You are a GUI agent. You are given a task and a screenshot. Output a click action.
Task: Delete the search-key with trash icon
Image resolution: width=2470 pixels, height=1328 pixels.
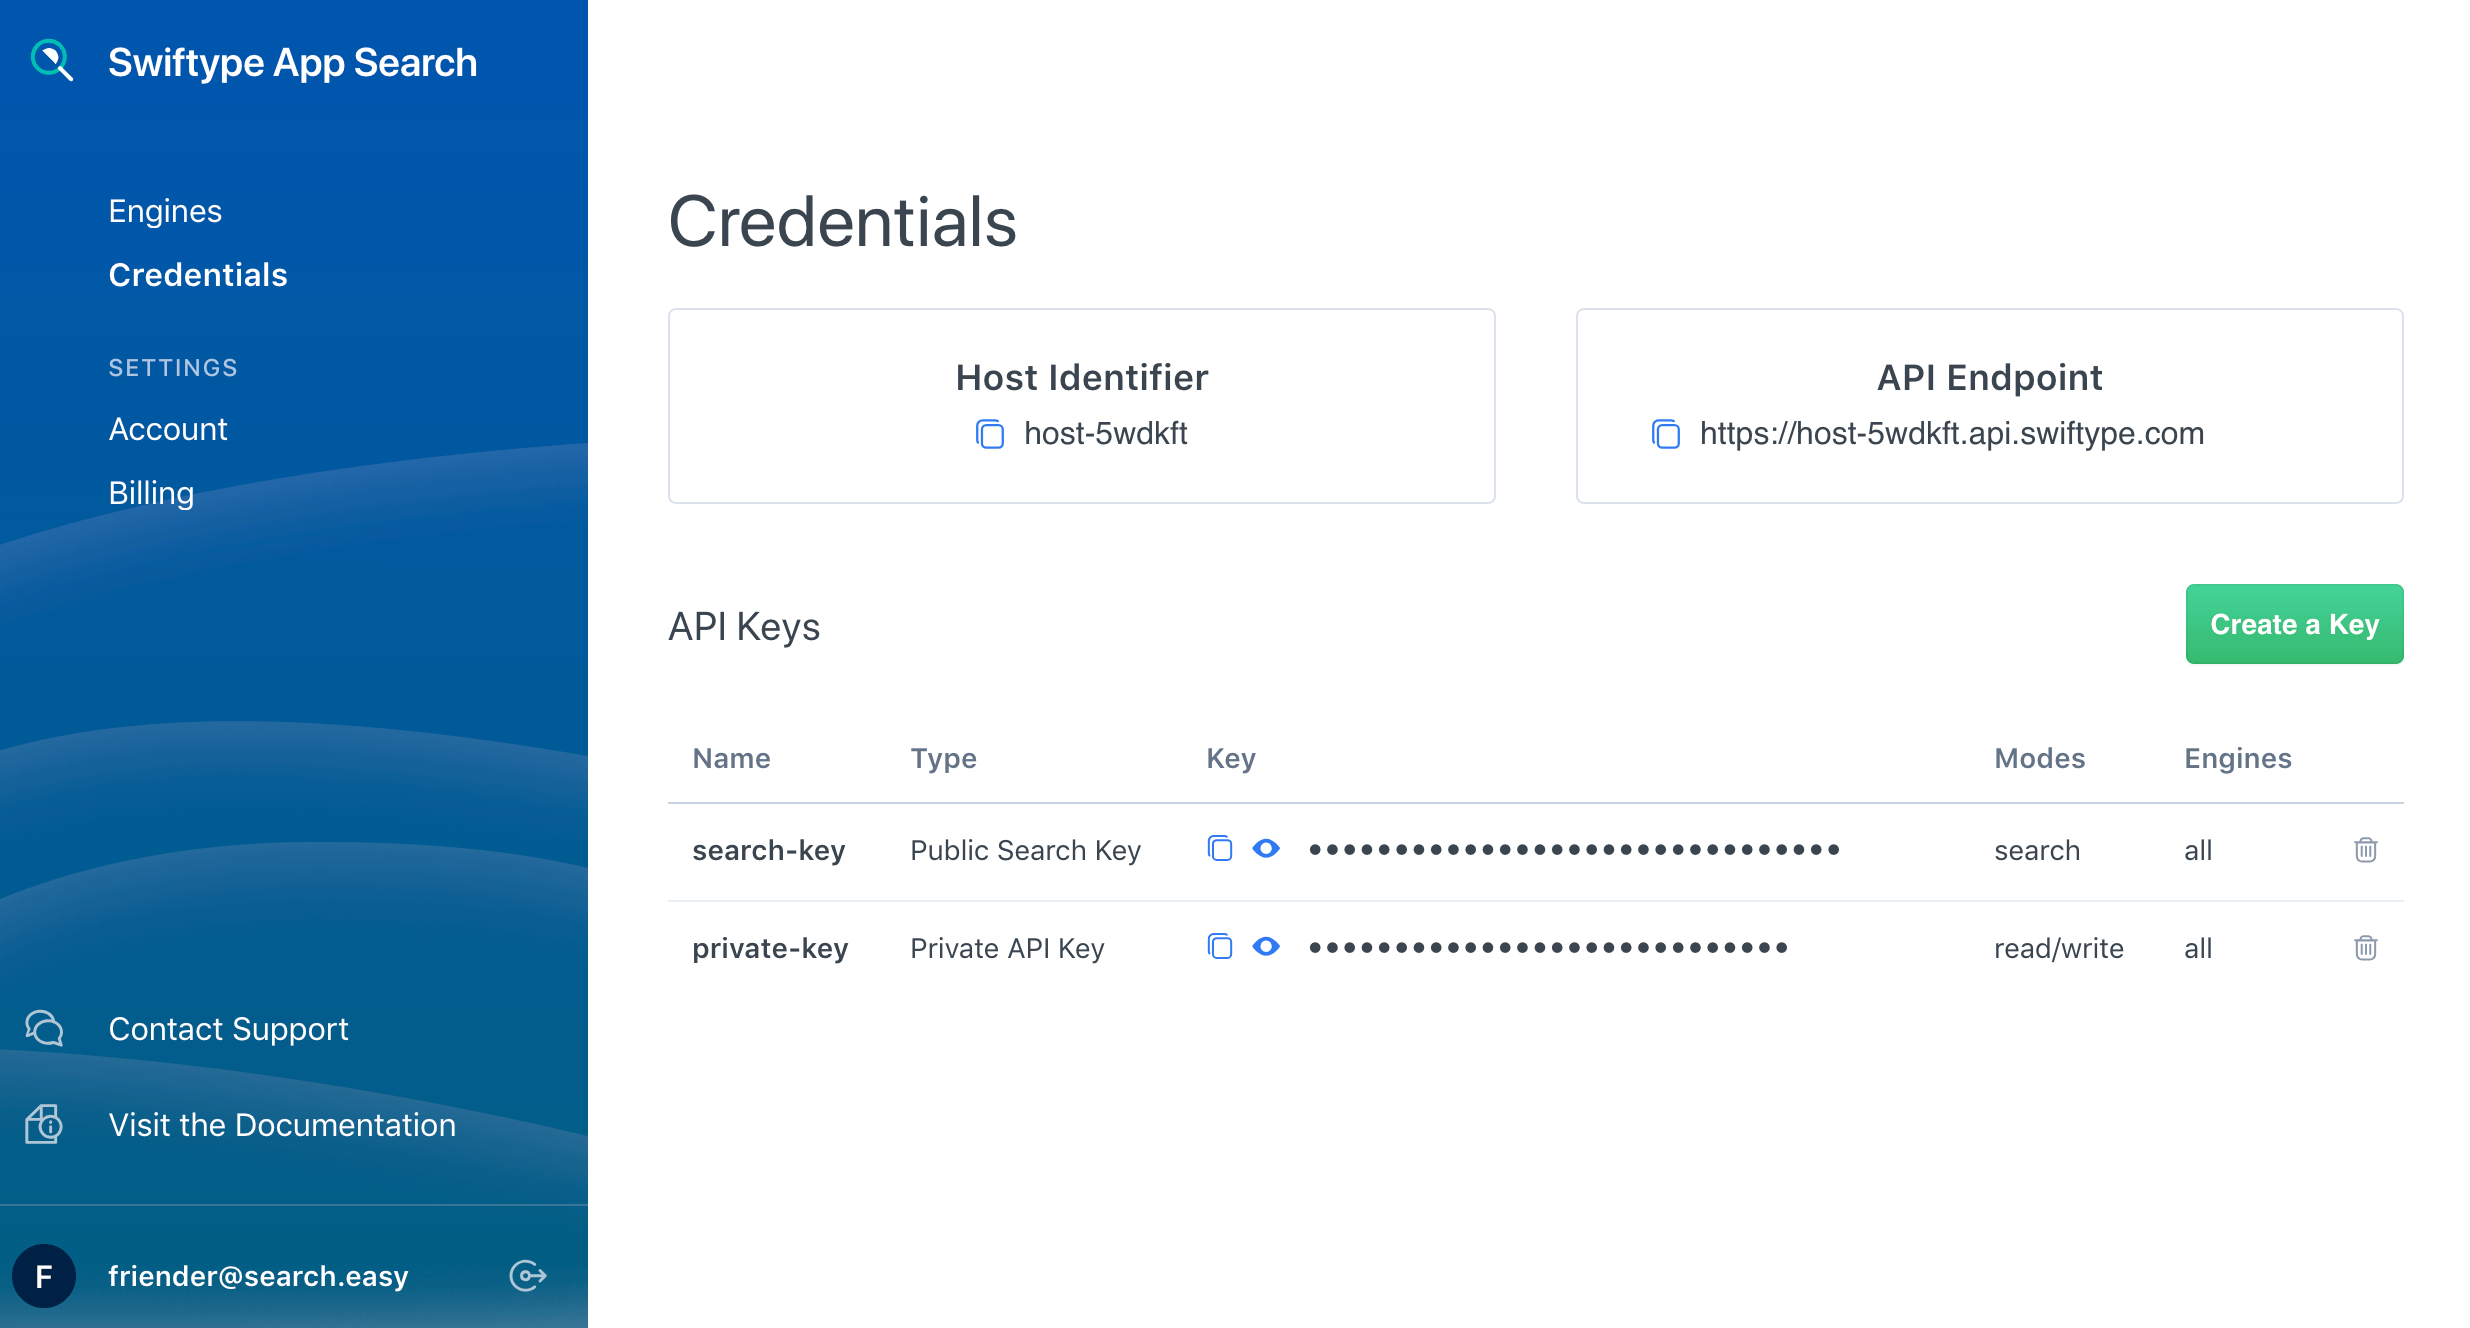(2365, 850)
